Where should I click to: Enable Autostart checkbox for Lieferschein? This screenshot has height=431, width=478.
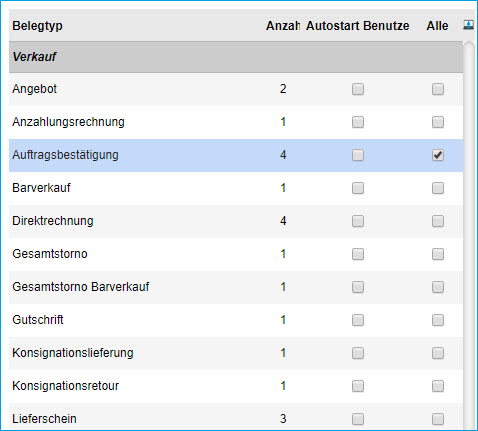click(358, 419)
